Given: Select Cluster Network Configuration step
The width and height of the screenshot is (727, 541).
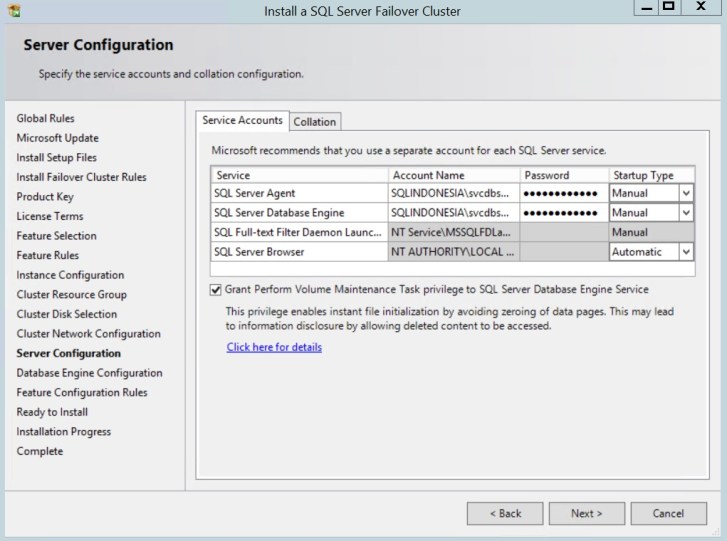Looking at the screenshot, I should (88, 334).
